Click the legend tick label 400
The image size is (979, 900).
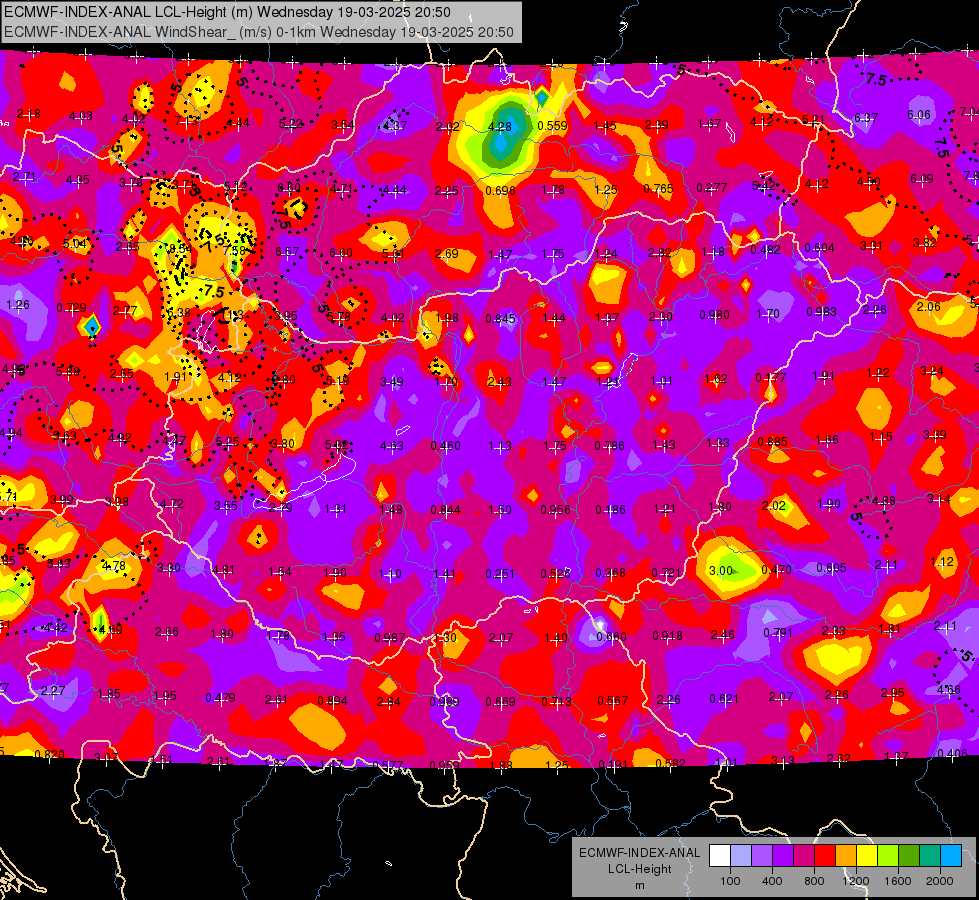pyautogui.click(x=772, y=881)
